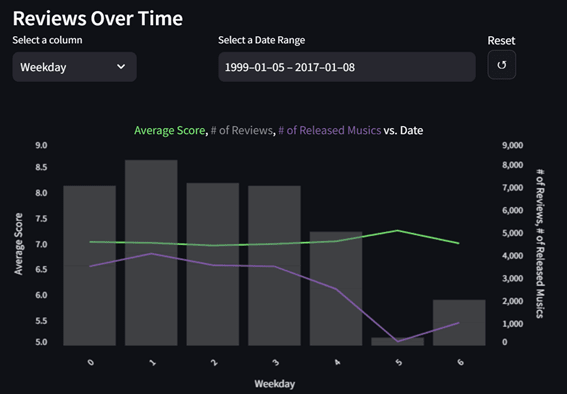Click the purple line peak at weekday 1
This screenshot has width=567, height=394.
pos(151,253)
